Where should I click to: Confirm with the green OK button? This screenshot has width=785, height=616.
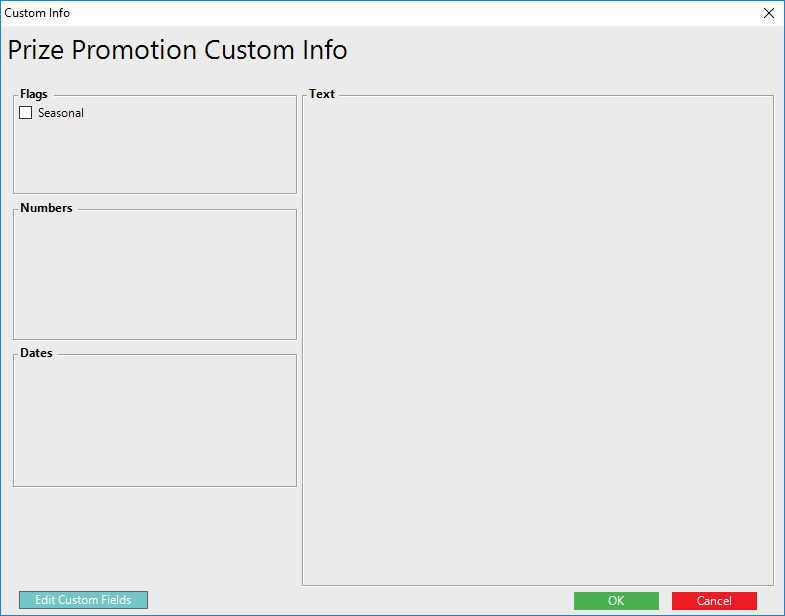(616, 600)
